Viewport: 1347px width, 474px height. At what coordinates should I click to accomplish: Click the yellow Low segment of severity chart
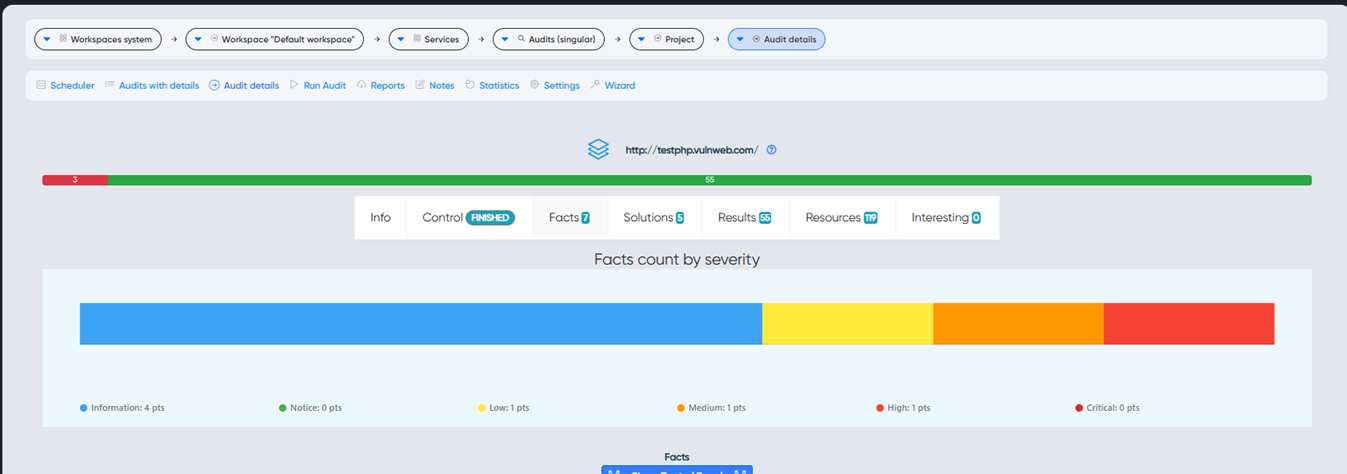pos(848,324)
